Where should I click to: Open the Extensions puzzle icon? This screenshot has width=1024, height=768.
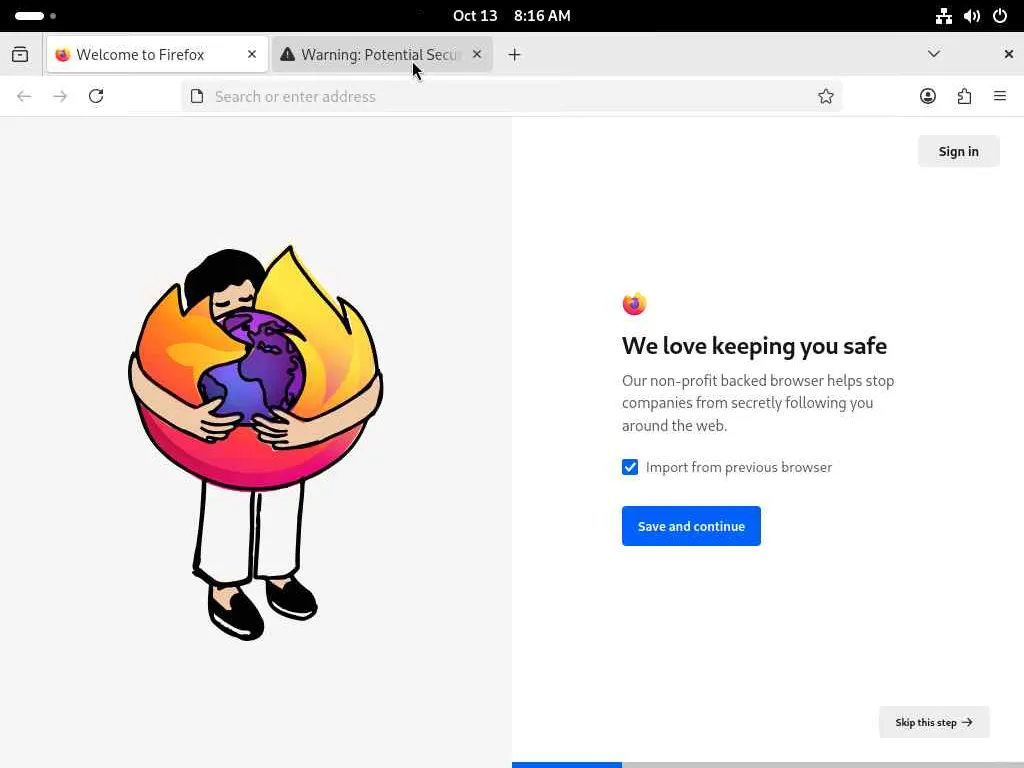point(964,96)
